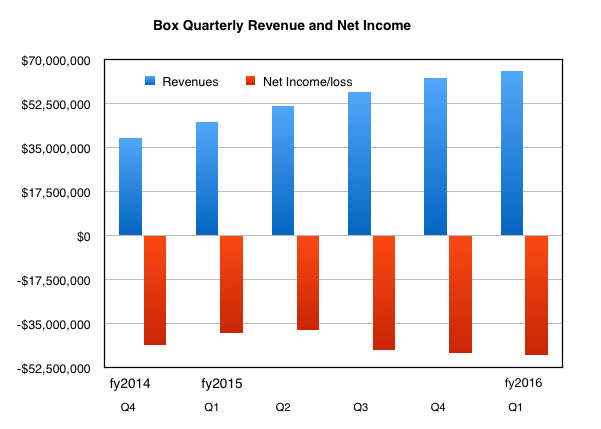Select the Q3 red net loss bar

pyautogui.click(x=384, y=293)
